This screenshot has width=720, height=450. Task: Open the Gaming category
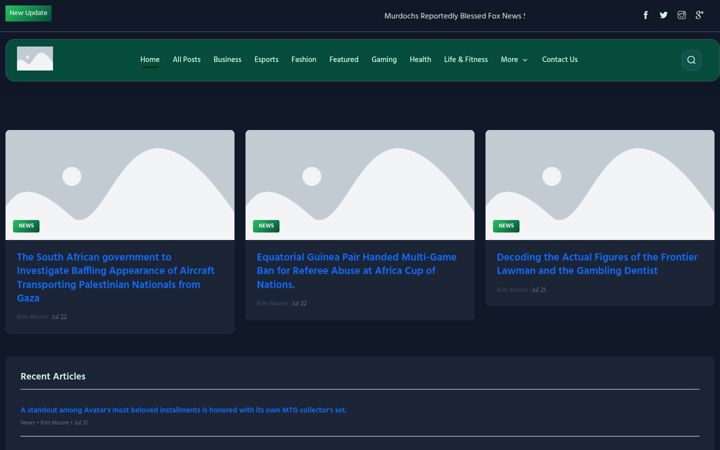coord(384,59)
